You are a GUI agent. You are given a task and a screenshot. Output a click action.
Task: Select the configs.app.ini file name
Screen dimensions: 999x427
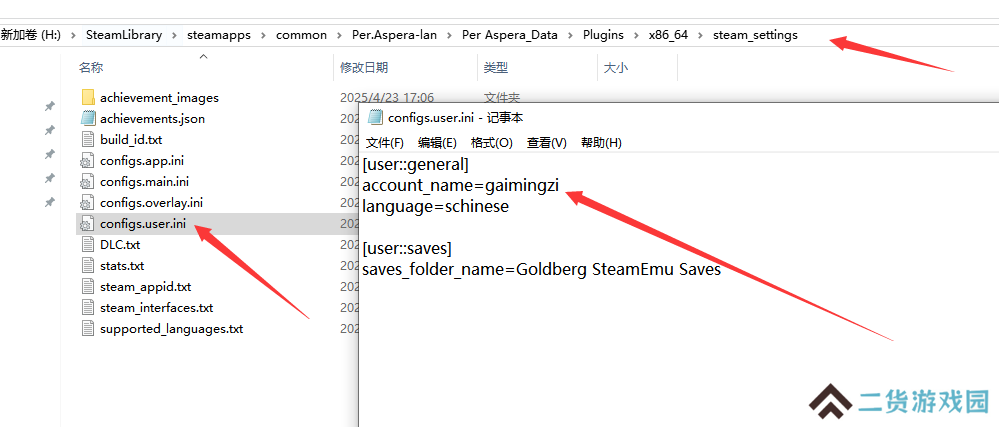[x=142, y=161]
